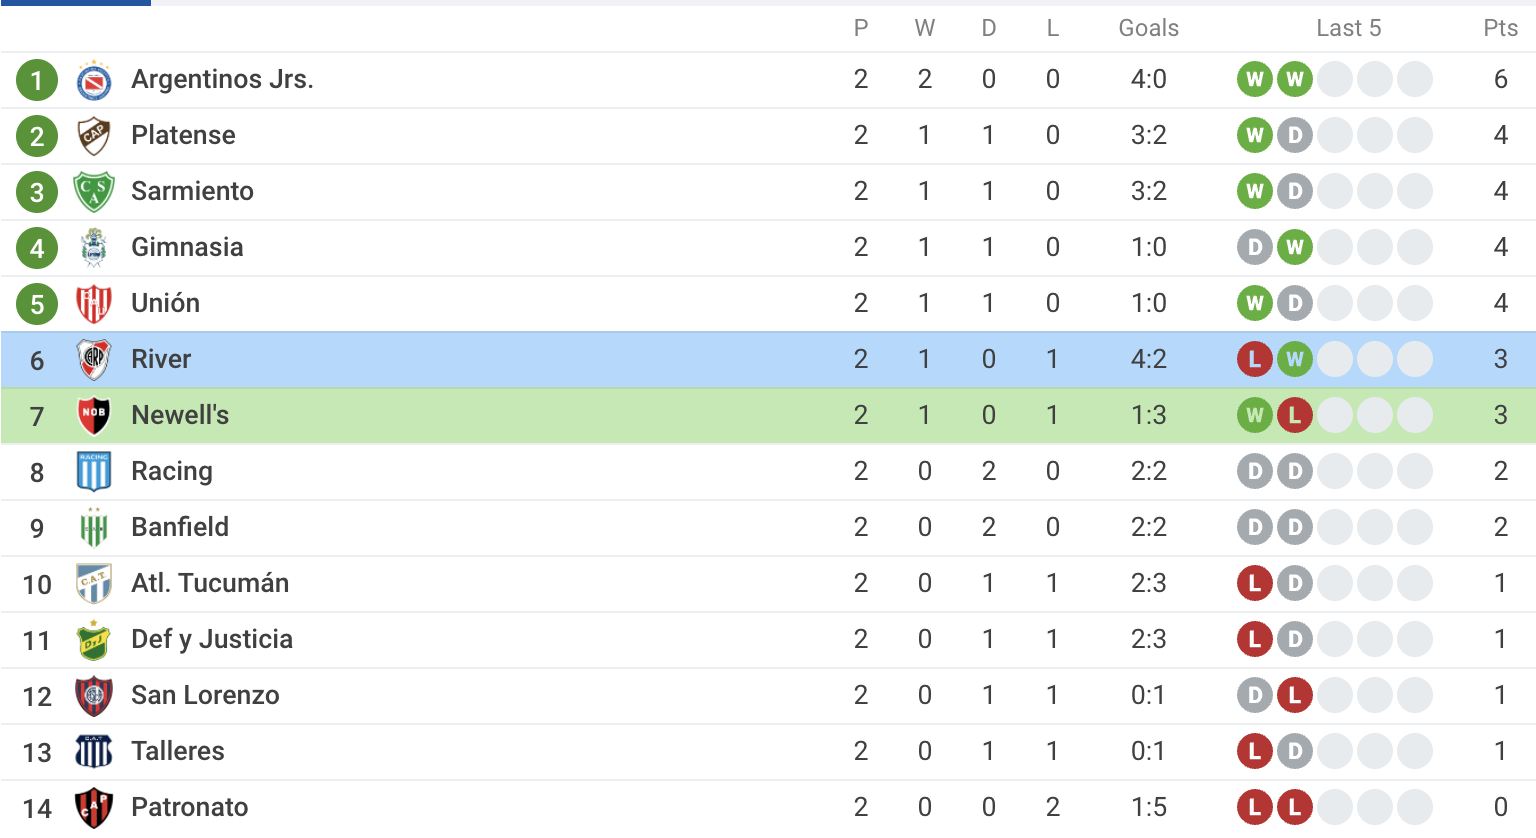Click the Talleres crest

(x=94, y=752)
